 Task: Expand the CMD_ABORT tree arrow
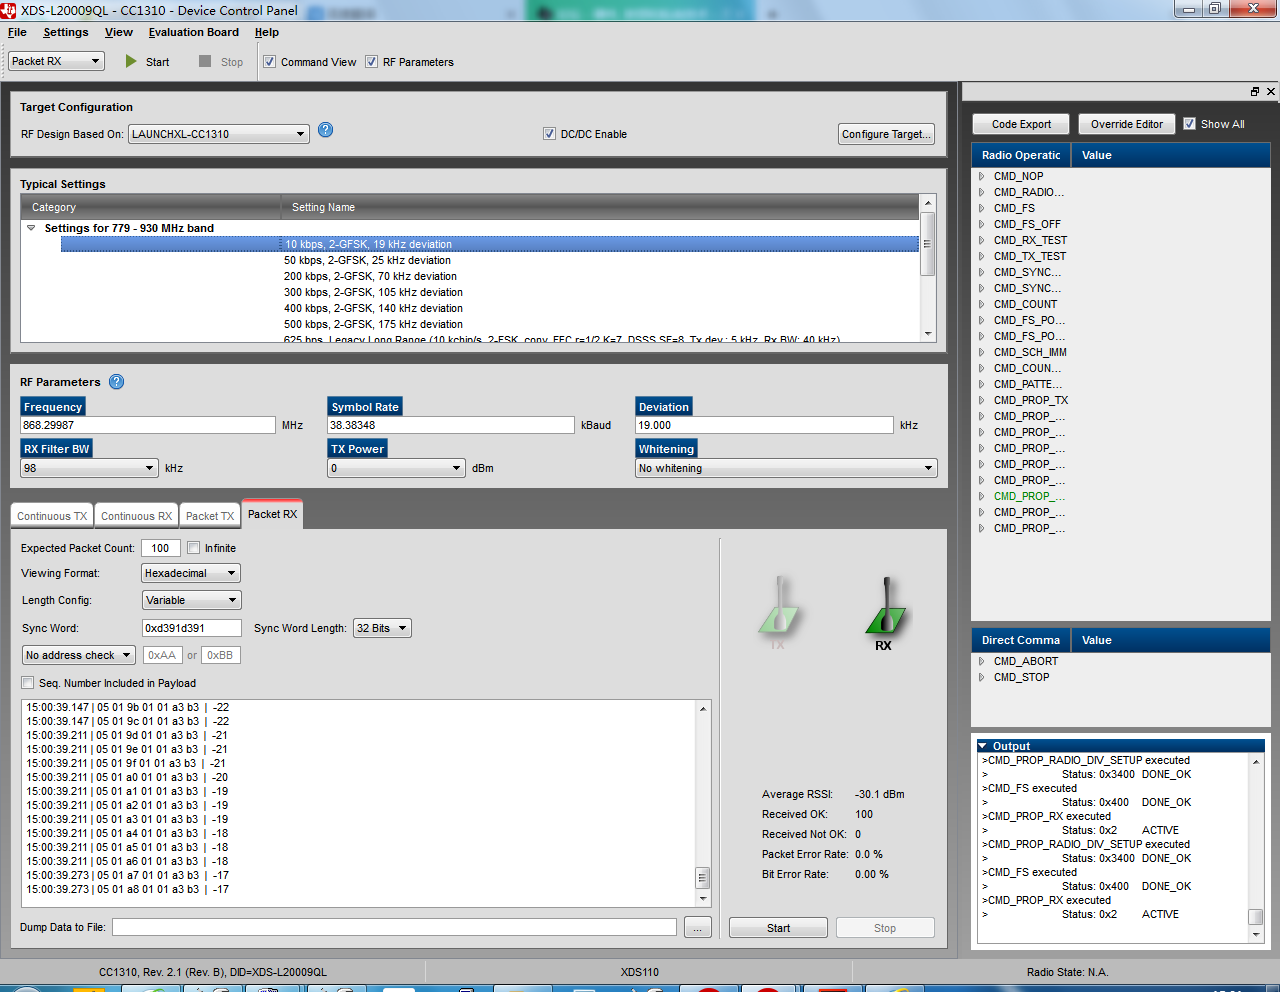pos(982,661)
